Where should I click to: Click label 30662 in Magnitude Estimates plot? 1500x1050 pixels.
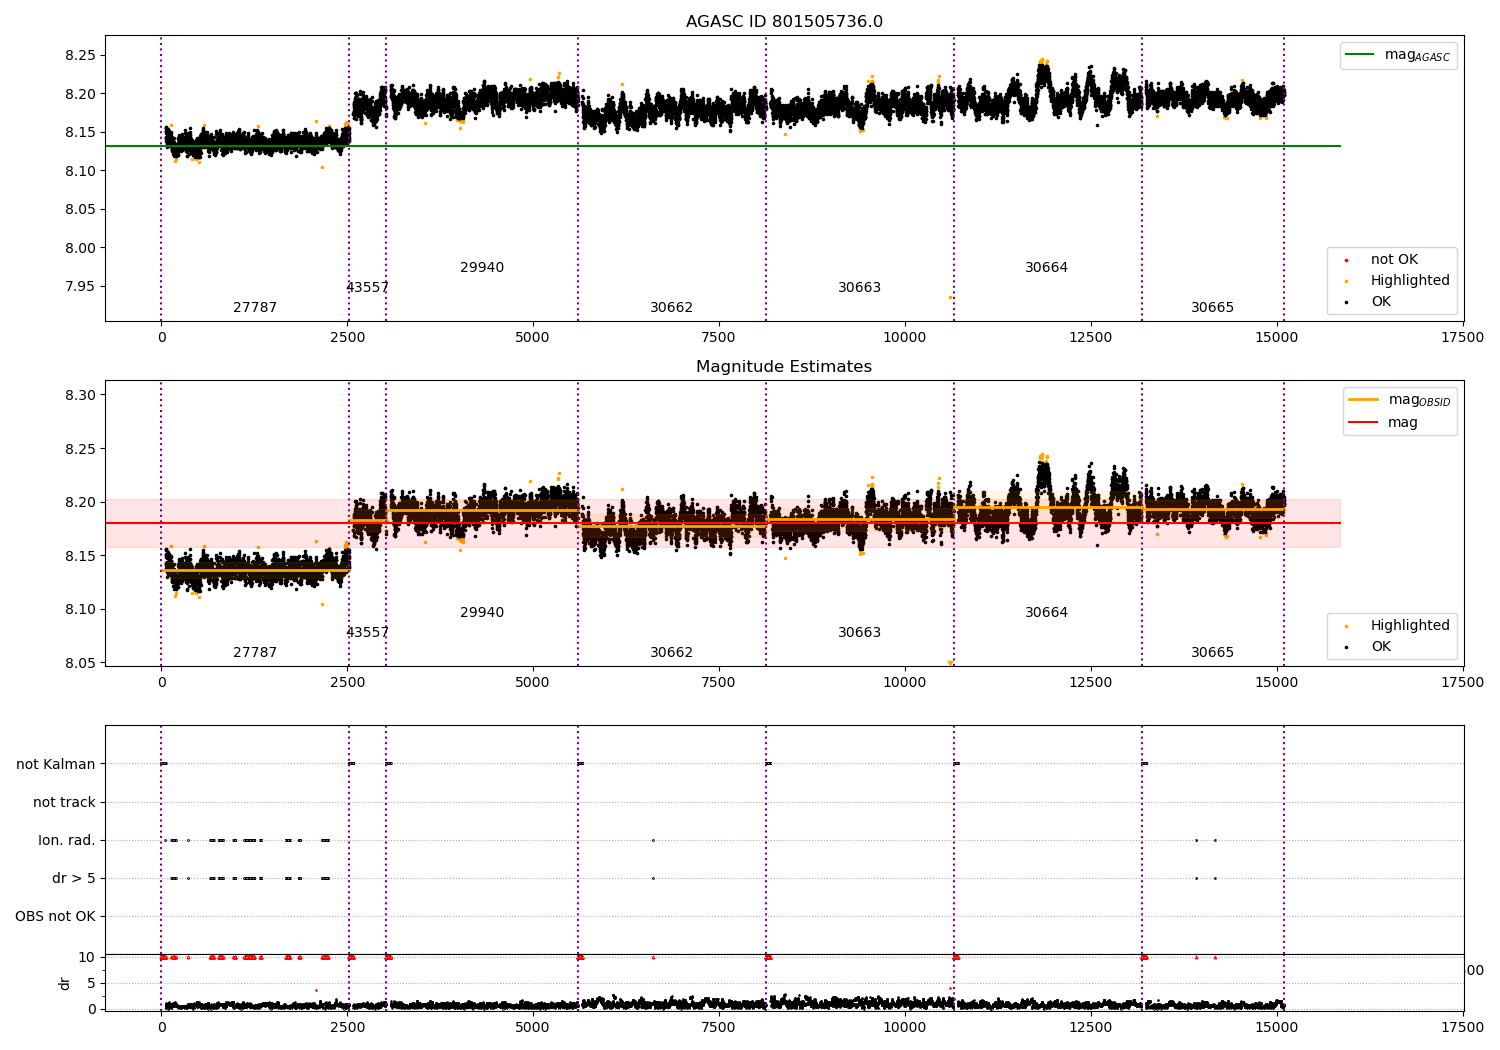click(671, 653)
